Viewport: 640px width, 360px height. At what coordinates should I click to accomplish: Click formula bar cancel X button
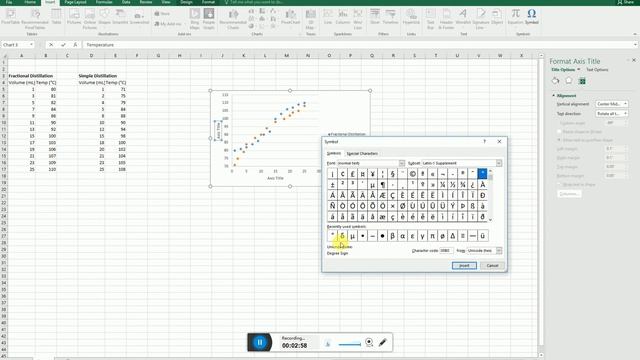(x=51, y=44)
